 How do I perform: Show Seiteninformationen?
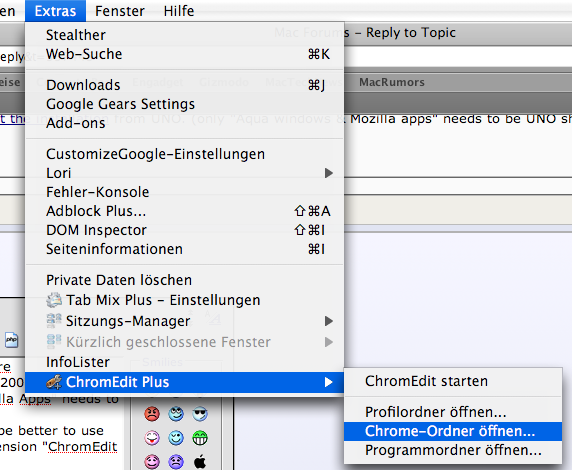click(185, 249)
